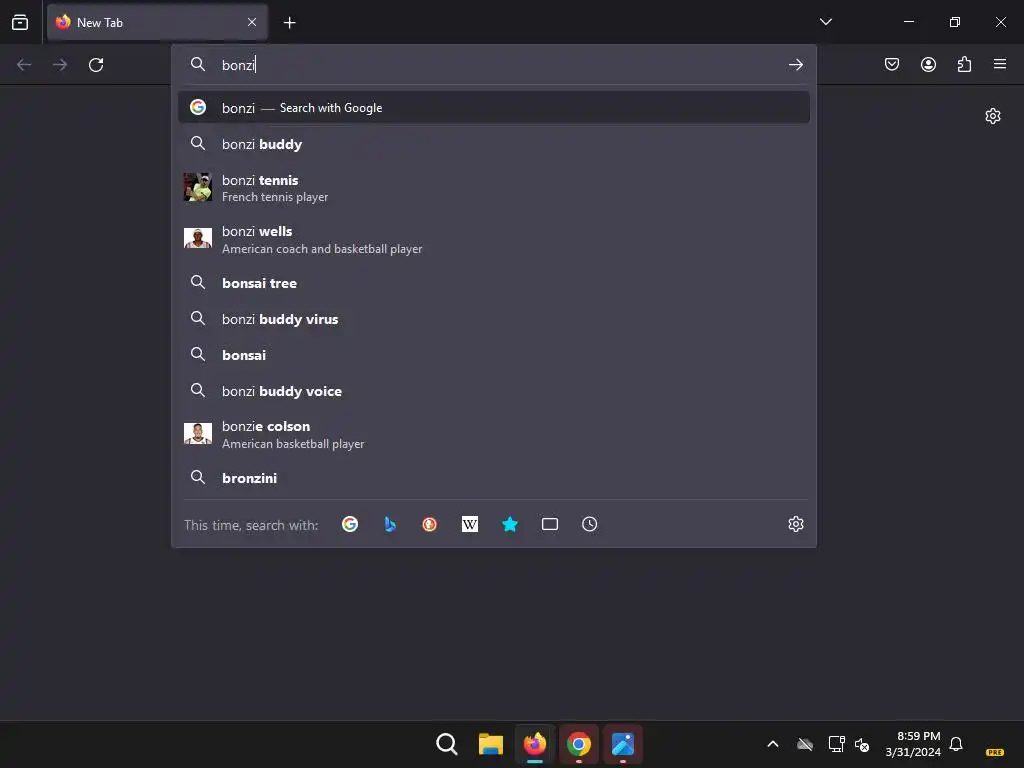Open clock showing 8:59 PM
Screen dimensions: 1024x768
(x=913, y=744)
